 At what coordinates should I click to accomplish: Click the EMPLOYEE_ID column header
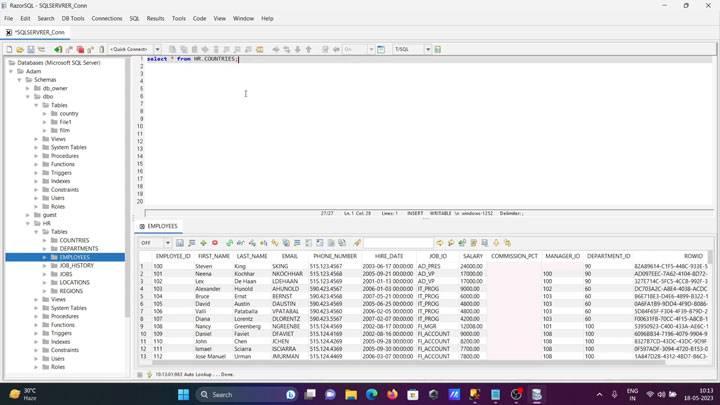[173, 256]
